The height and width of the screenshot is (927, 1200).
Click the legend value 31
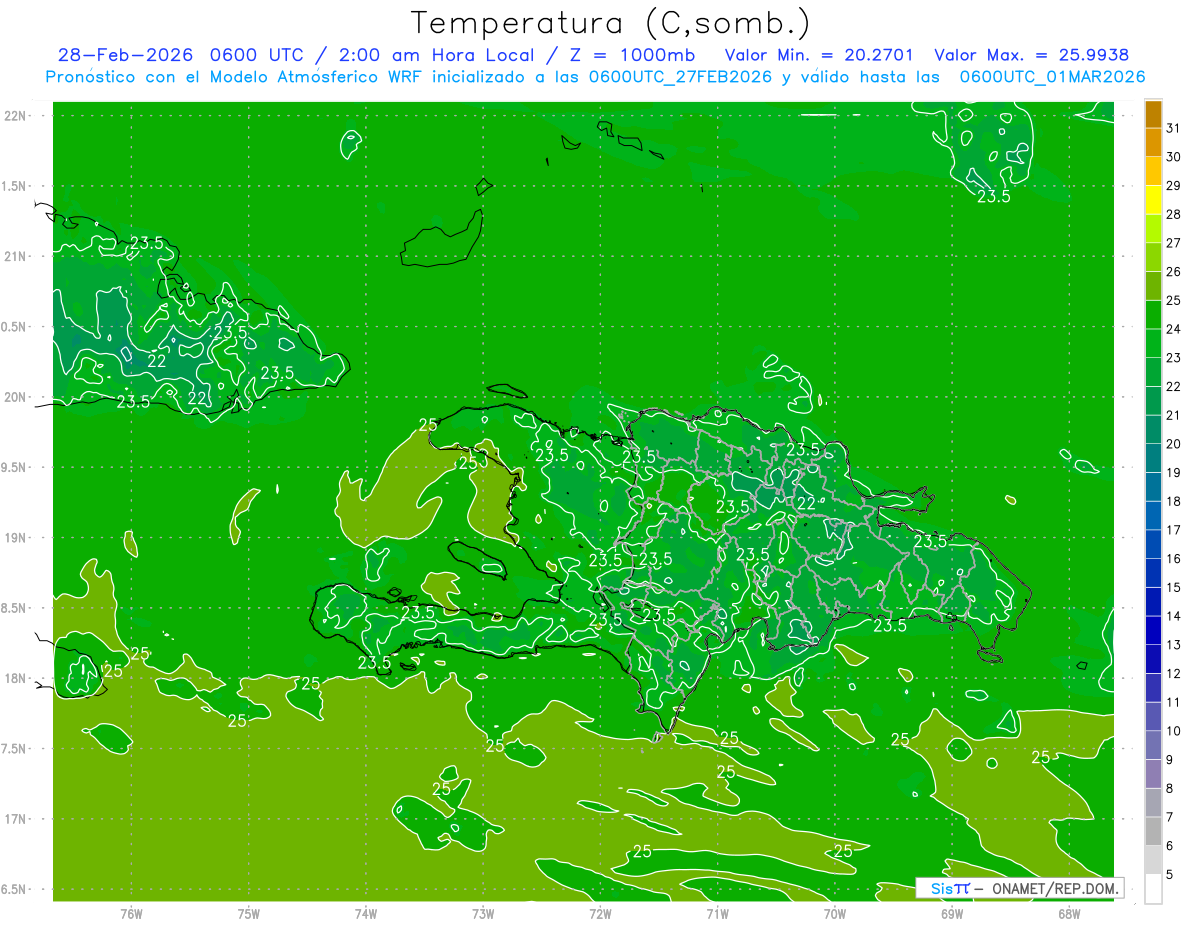point(1173,128)
